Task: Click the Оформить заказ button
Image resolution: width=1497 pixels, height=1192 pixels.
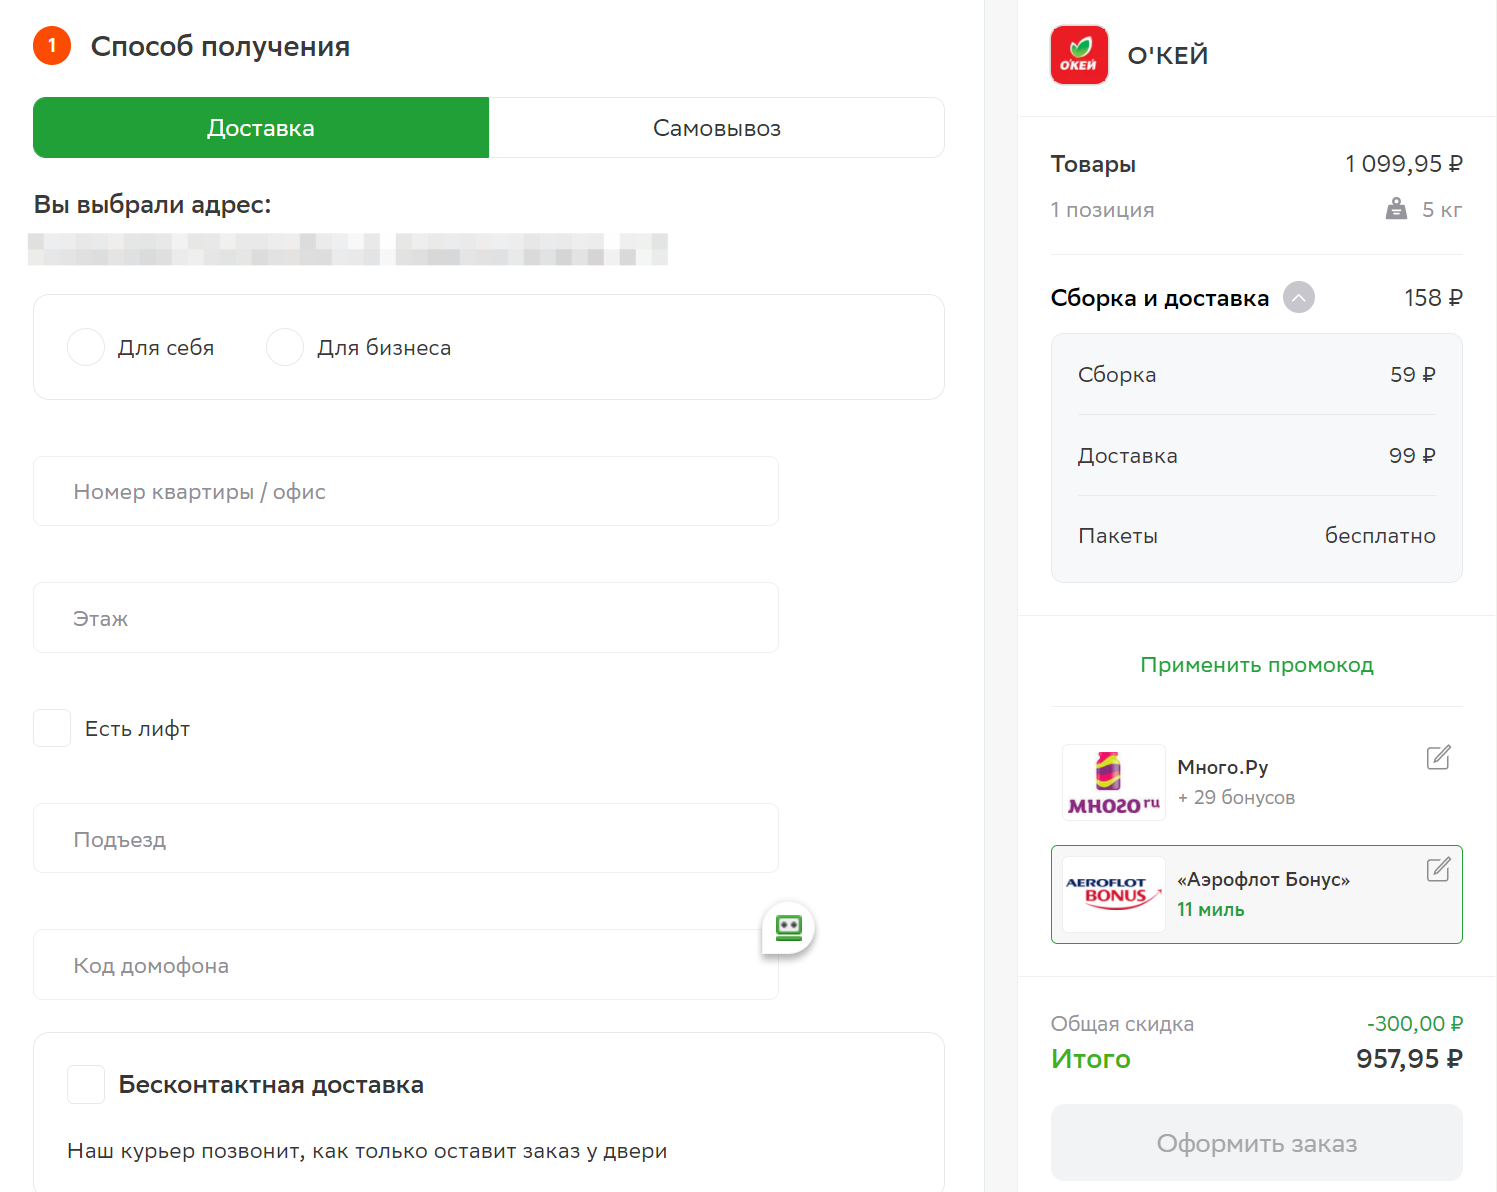Action: [1257, 1143]
